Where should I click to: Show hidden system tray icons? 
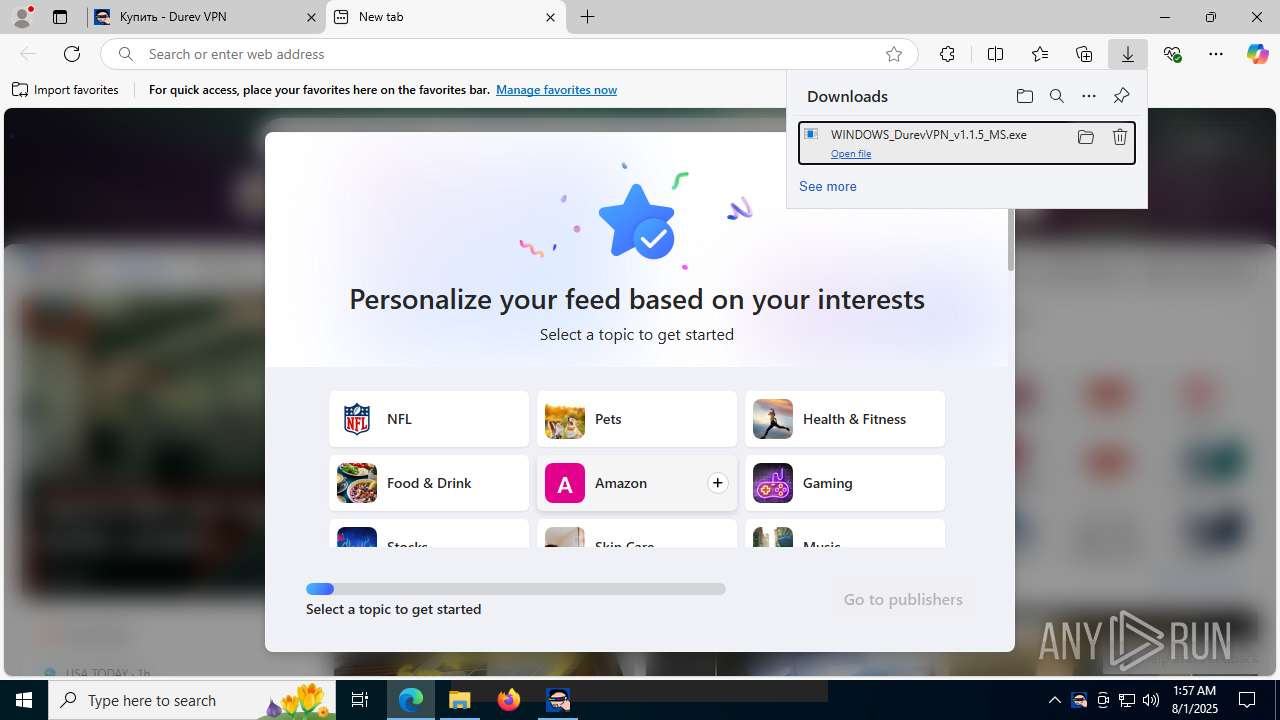1054,700
